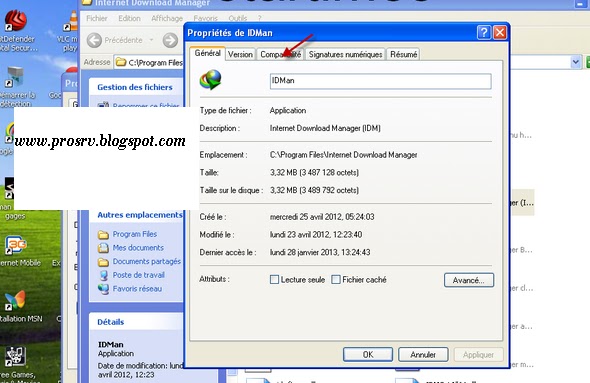The width and height of the screenshot is (590, 383).
Task: Click the description text Internet Download Manager (IDM)
Action: (x=325, y=128)
